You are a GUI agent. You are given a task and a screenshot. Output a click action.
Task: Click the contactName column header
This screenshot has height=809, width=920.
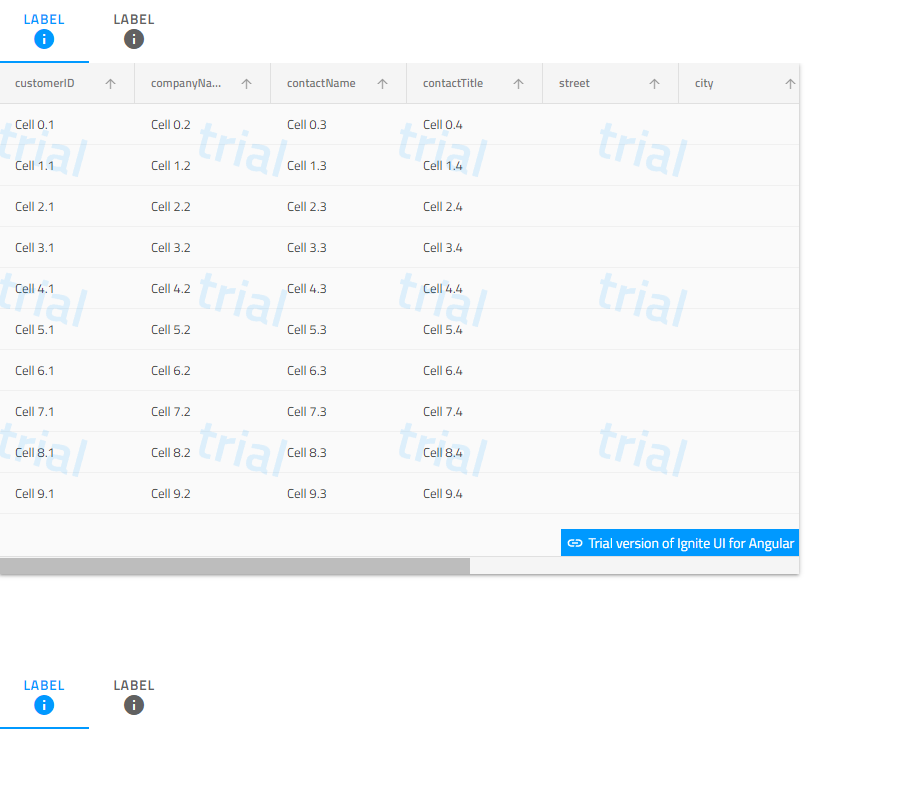point(339,83)
